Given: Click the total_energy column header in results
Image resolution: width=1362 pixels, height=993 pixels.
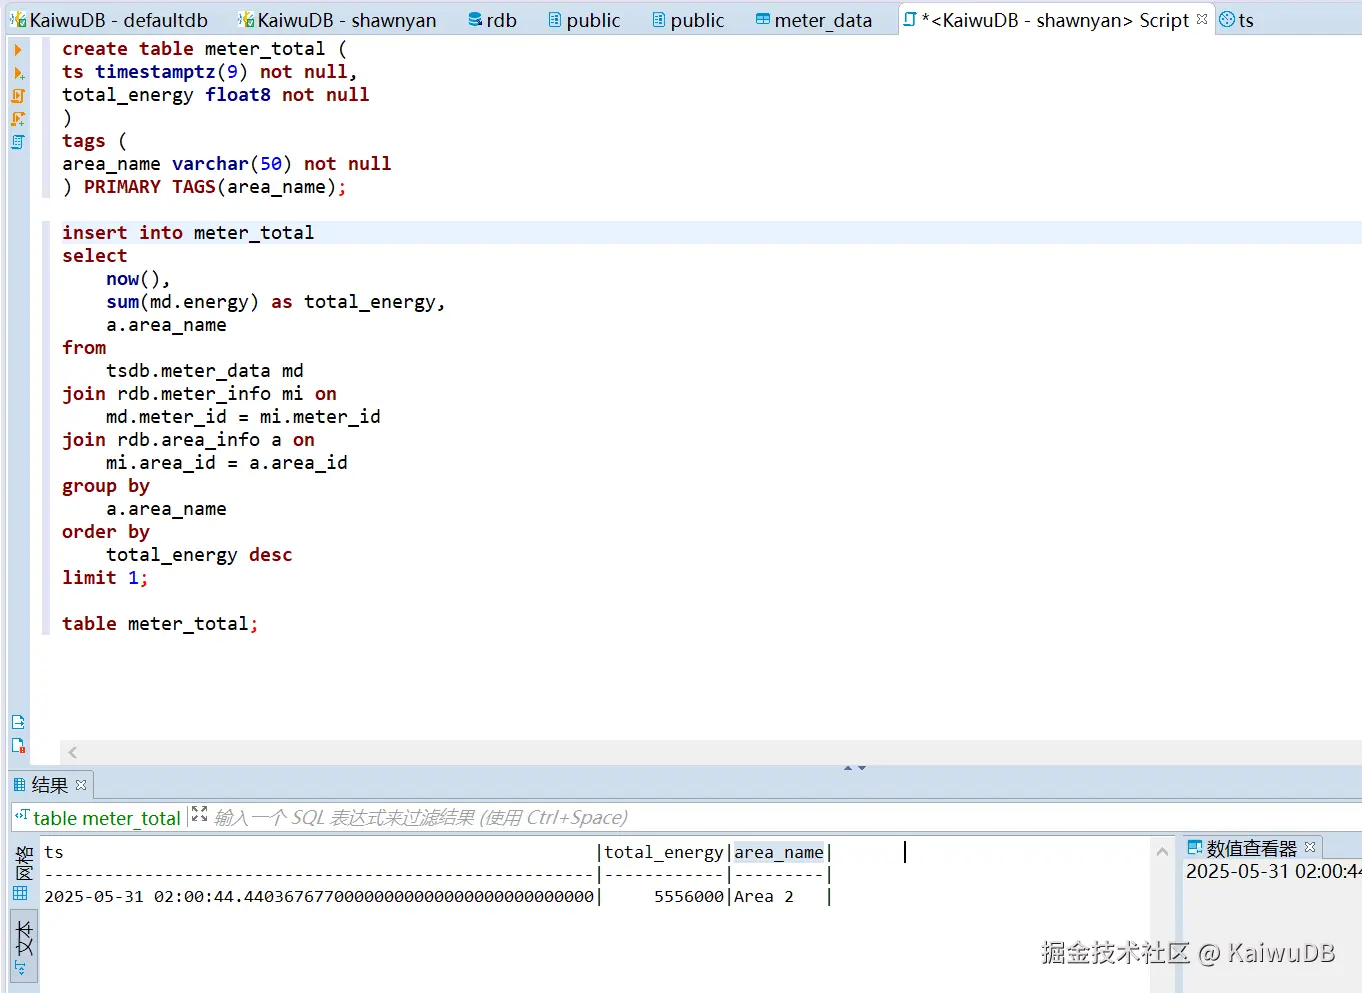Looking at the screenshot, I should (x=664, y=853).
